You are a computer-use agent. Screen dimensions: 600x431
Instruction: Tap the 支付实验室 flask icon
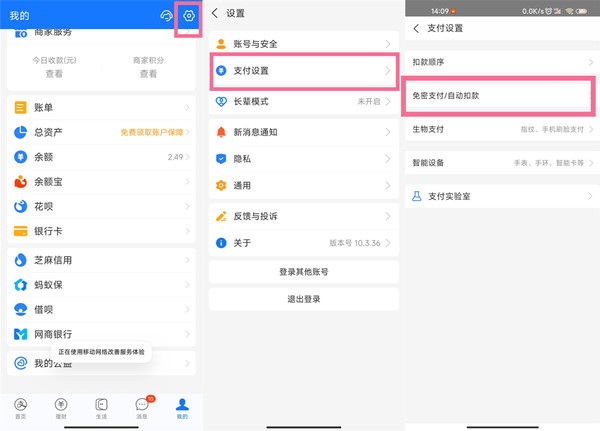coord(417,196)
